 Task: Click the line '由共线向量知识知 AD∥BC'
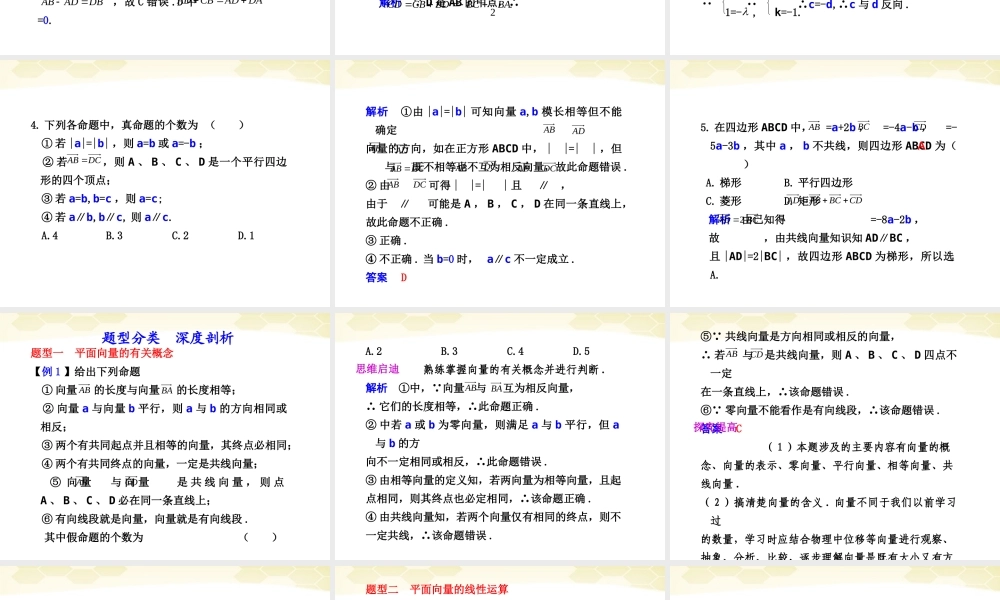tap(809, 238)
